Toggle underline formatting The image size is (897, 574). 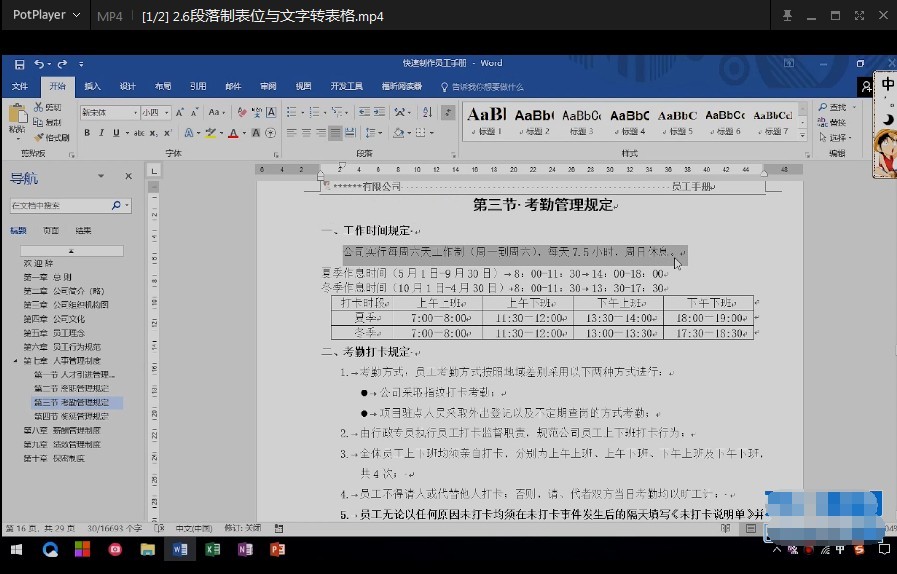(x=116, y=133)
